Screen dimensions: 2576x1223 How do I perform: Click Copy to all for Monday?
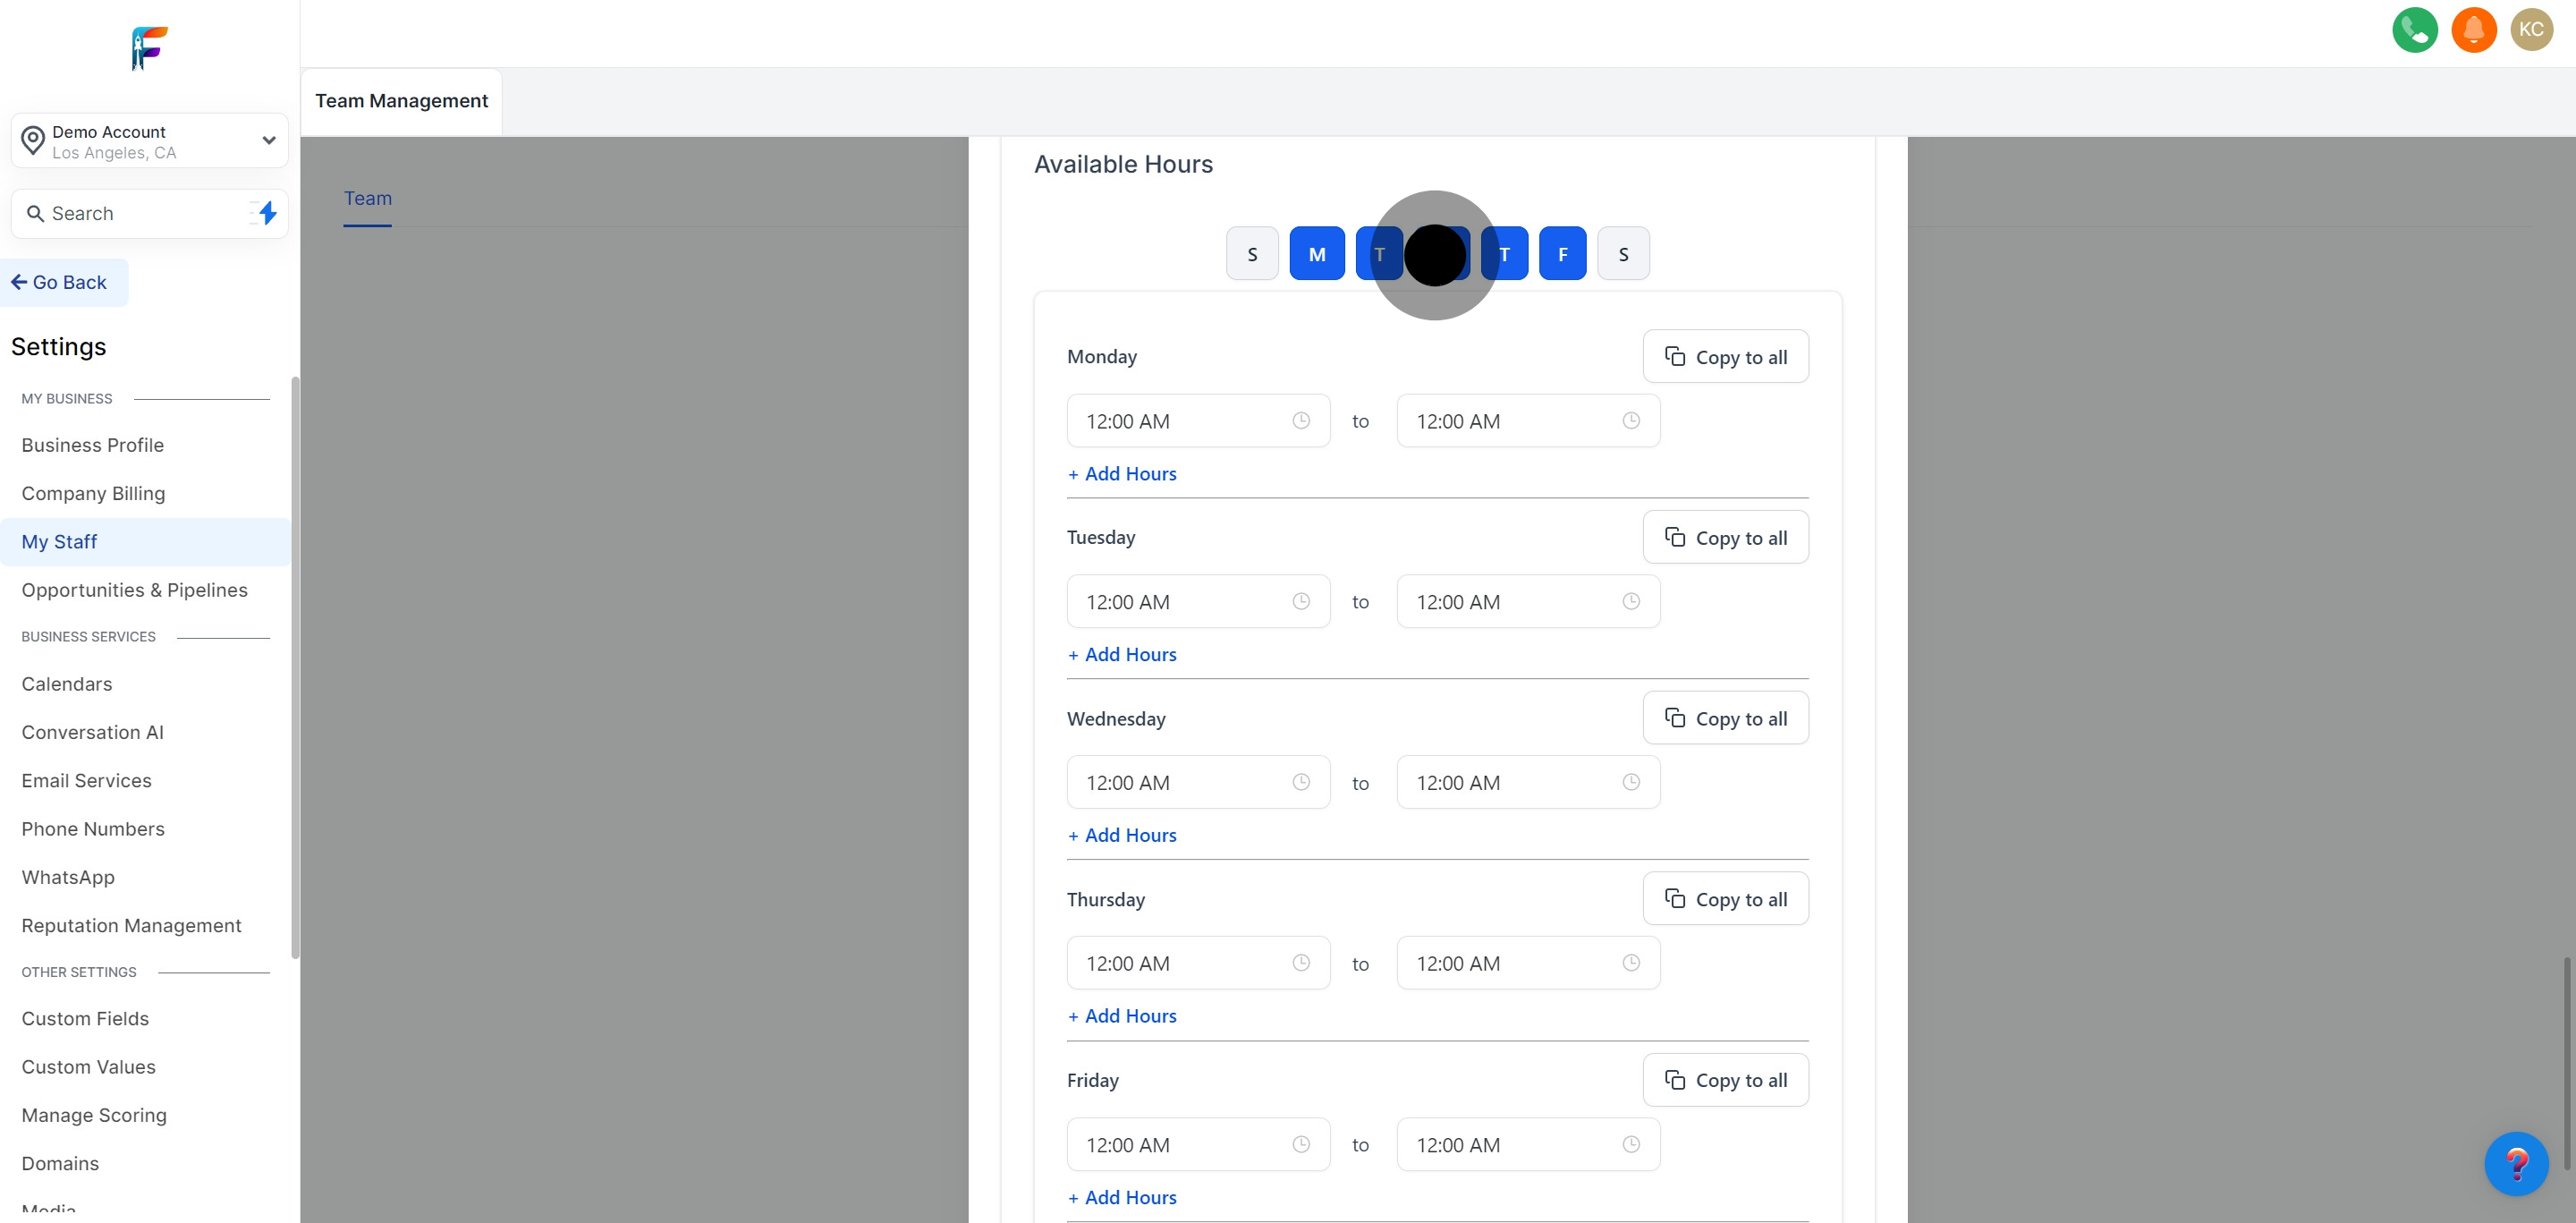(x=1725, y=357)
